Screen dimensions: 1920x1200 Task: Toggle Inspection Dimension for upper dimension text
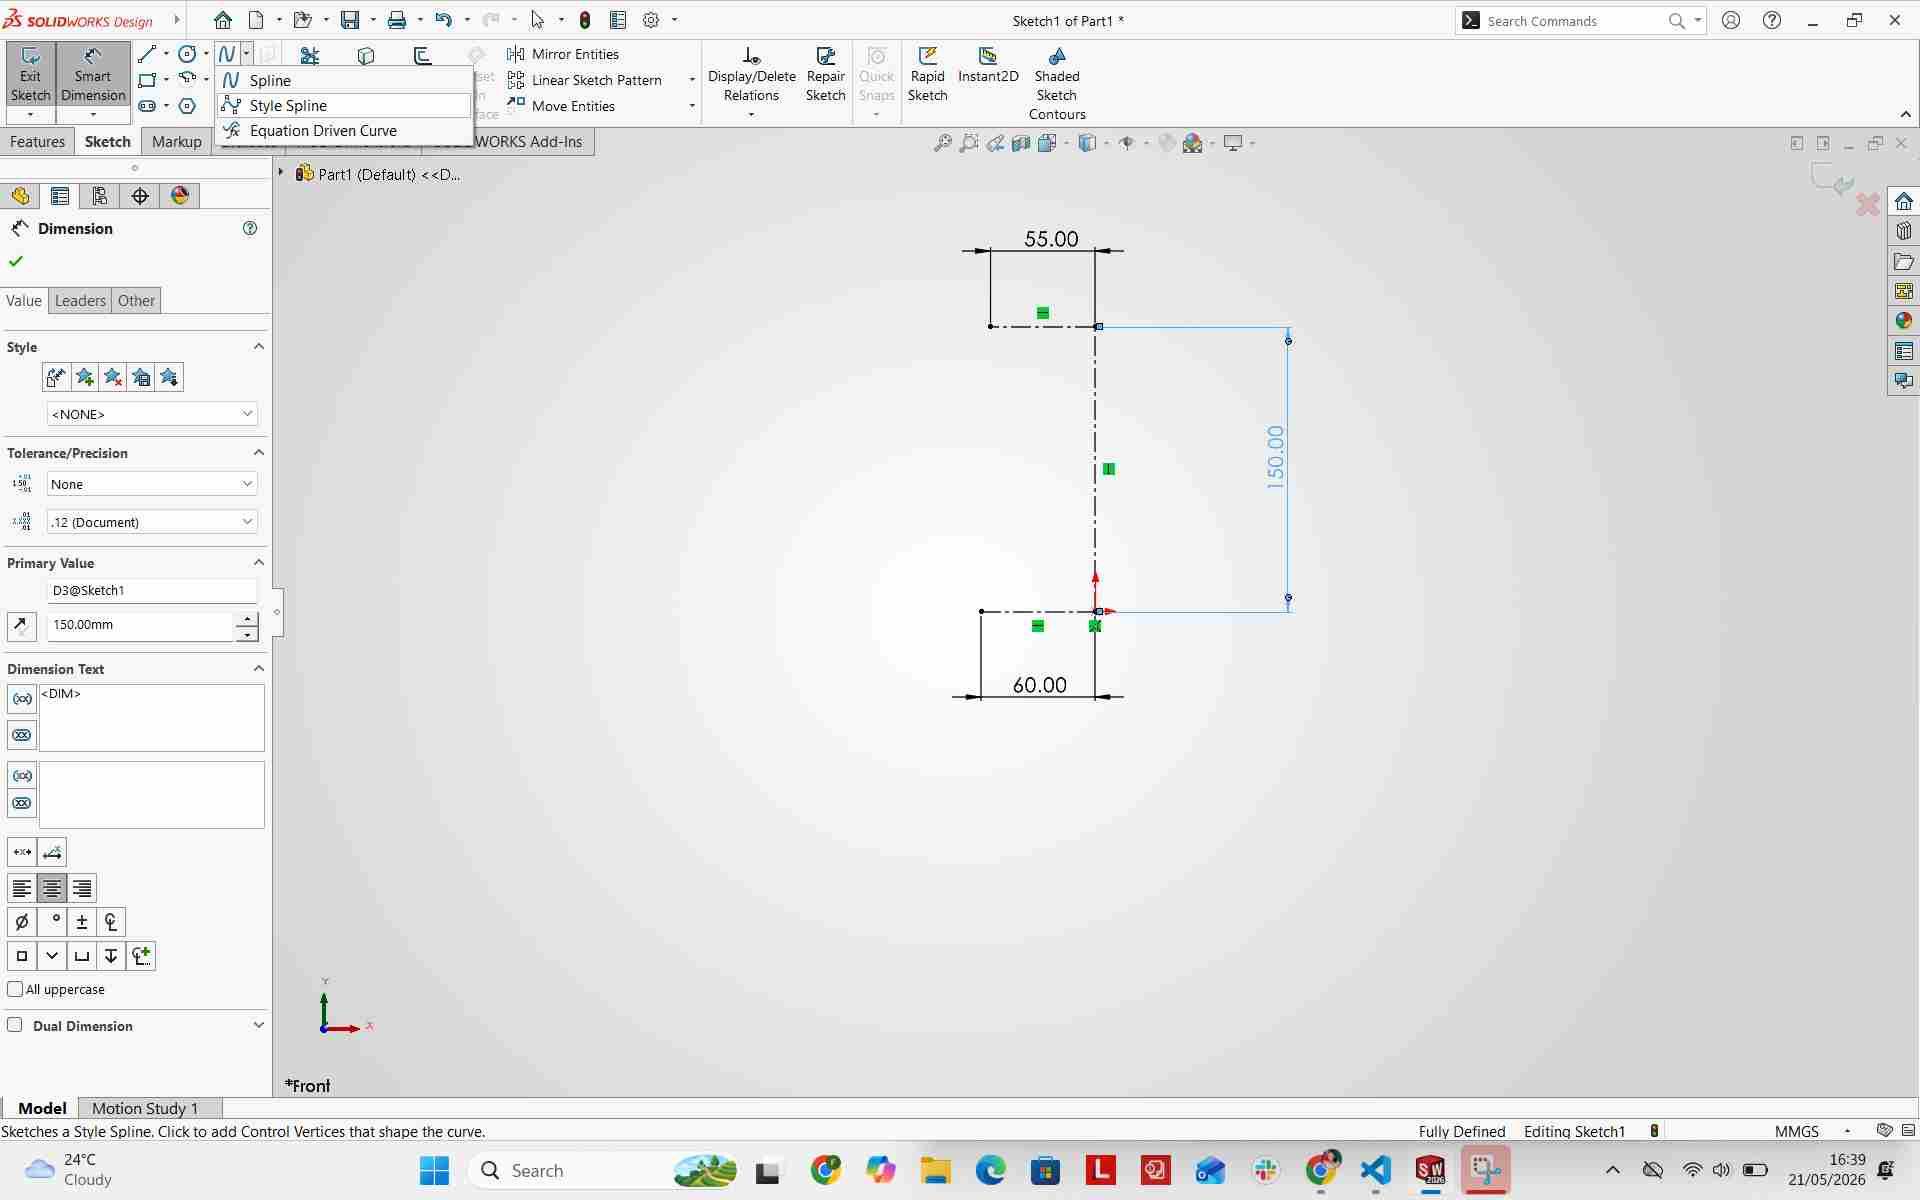(21, 735)
